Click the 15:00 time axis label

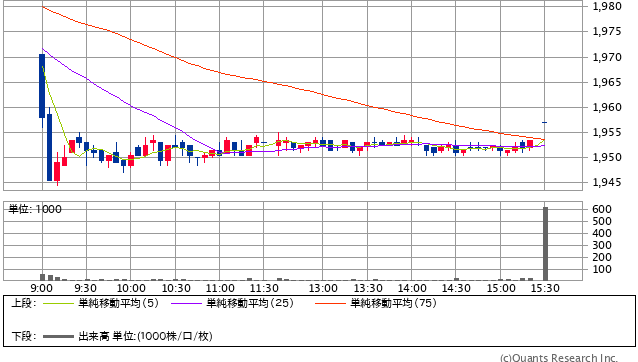tap(501, 288)
